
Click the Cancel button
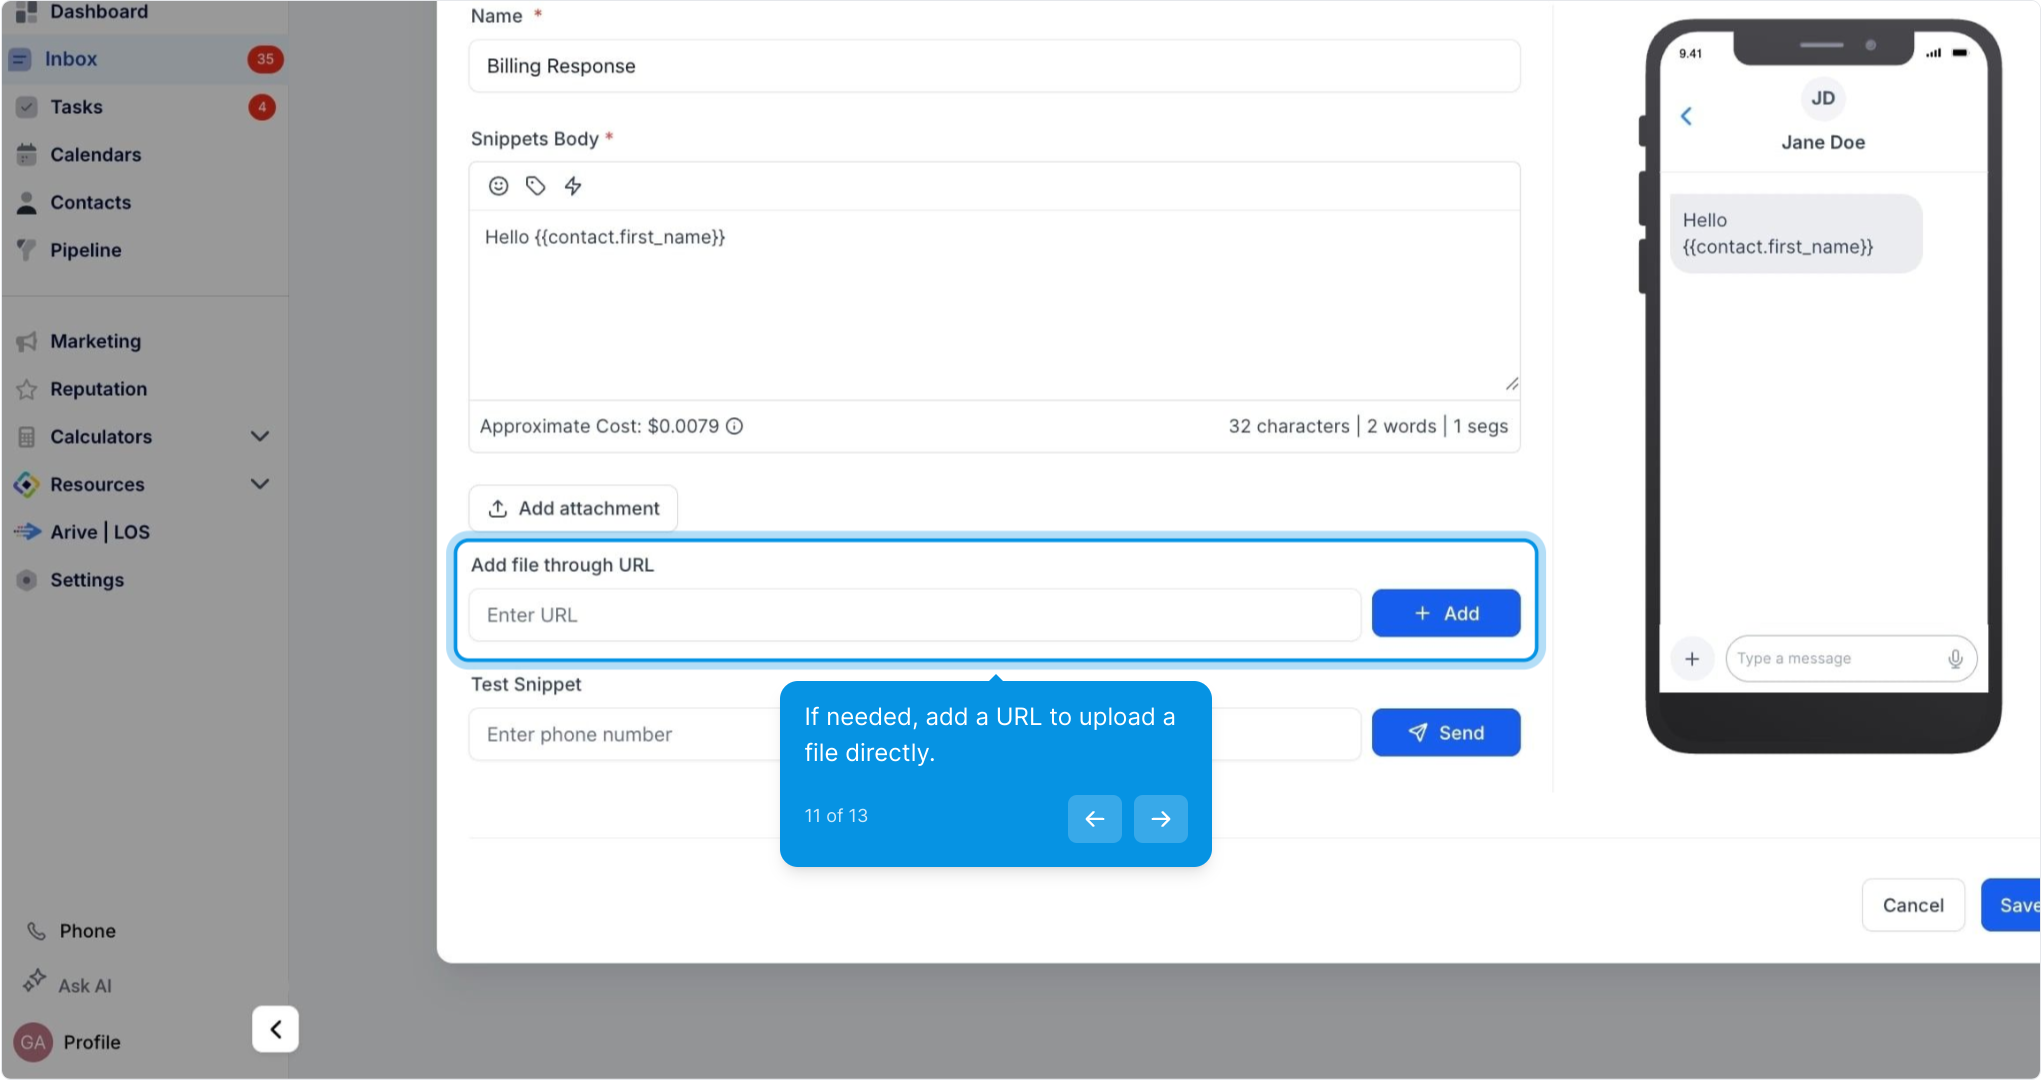[1912, 906]
